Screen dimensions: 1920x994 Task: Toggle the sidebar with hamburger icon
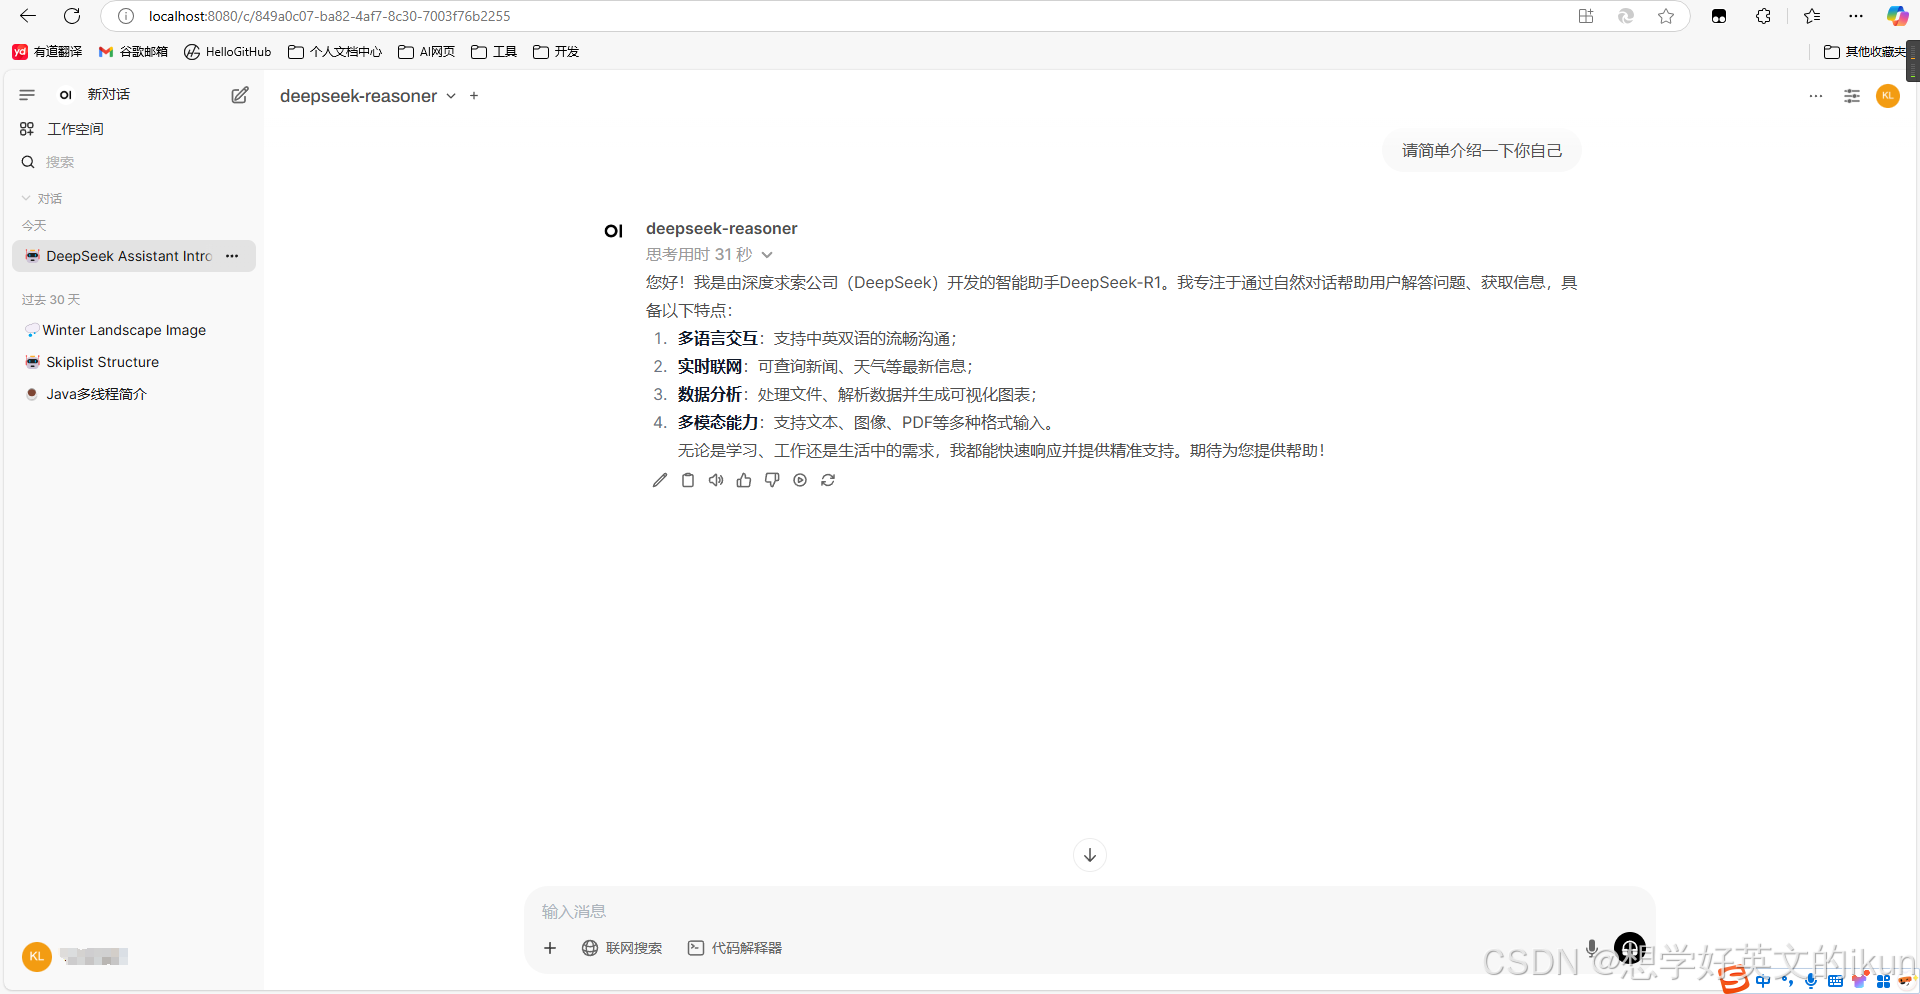point(27,95)
